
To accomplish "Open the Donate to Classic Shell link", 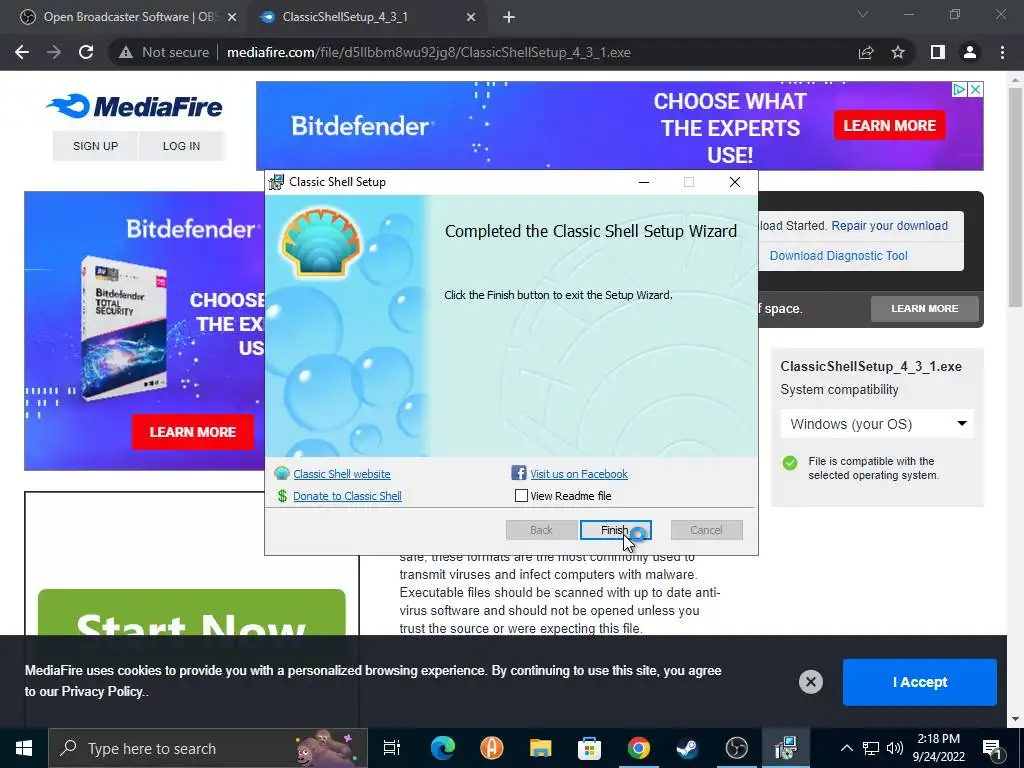I will click(x=347, y=496).
